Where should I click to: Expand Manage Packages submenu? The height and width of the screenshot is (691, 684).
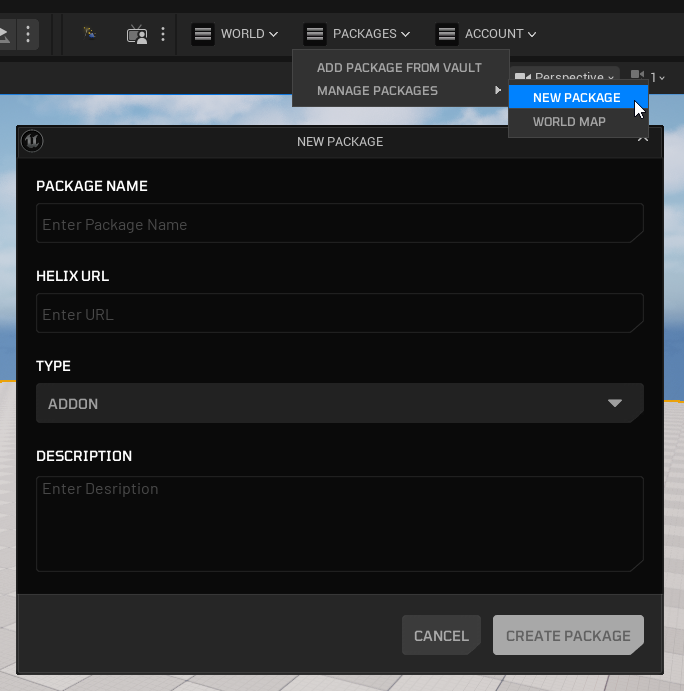[401, 91]
